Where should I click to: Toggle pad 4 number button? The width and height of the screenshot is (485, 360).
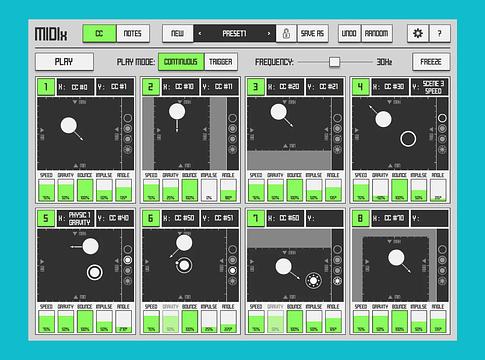point(360,87)
